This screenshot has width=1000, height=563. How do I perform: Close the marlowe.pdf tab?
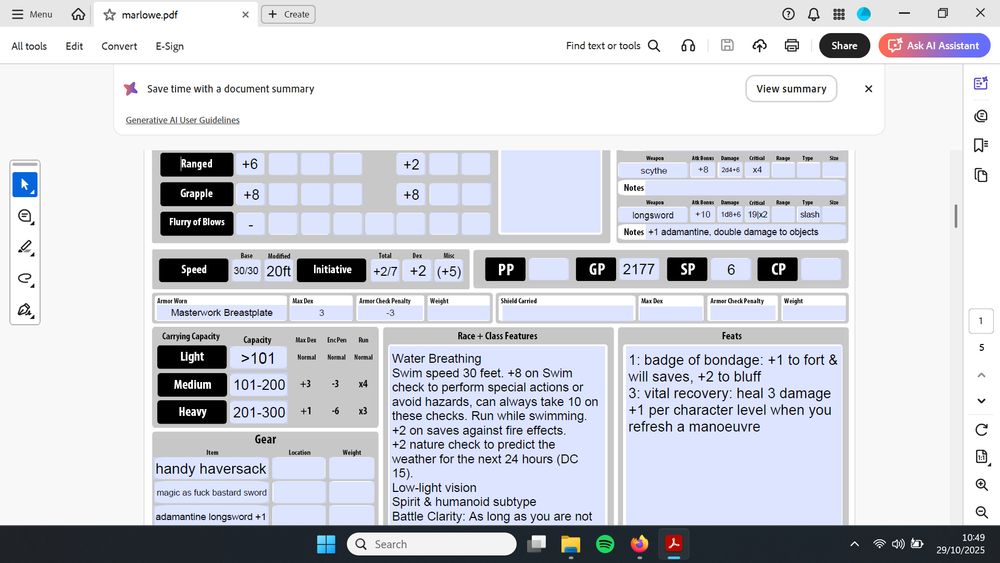click(246, 15)
